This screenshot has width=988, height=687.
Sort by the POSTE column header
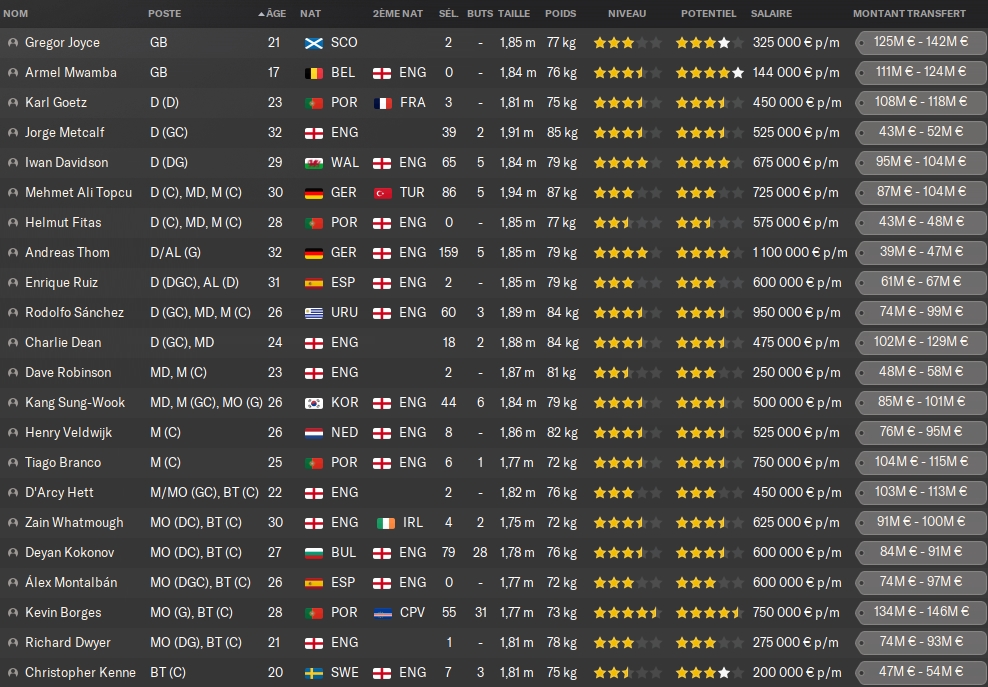164,13
